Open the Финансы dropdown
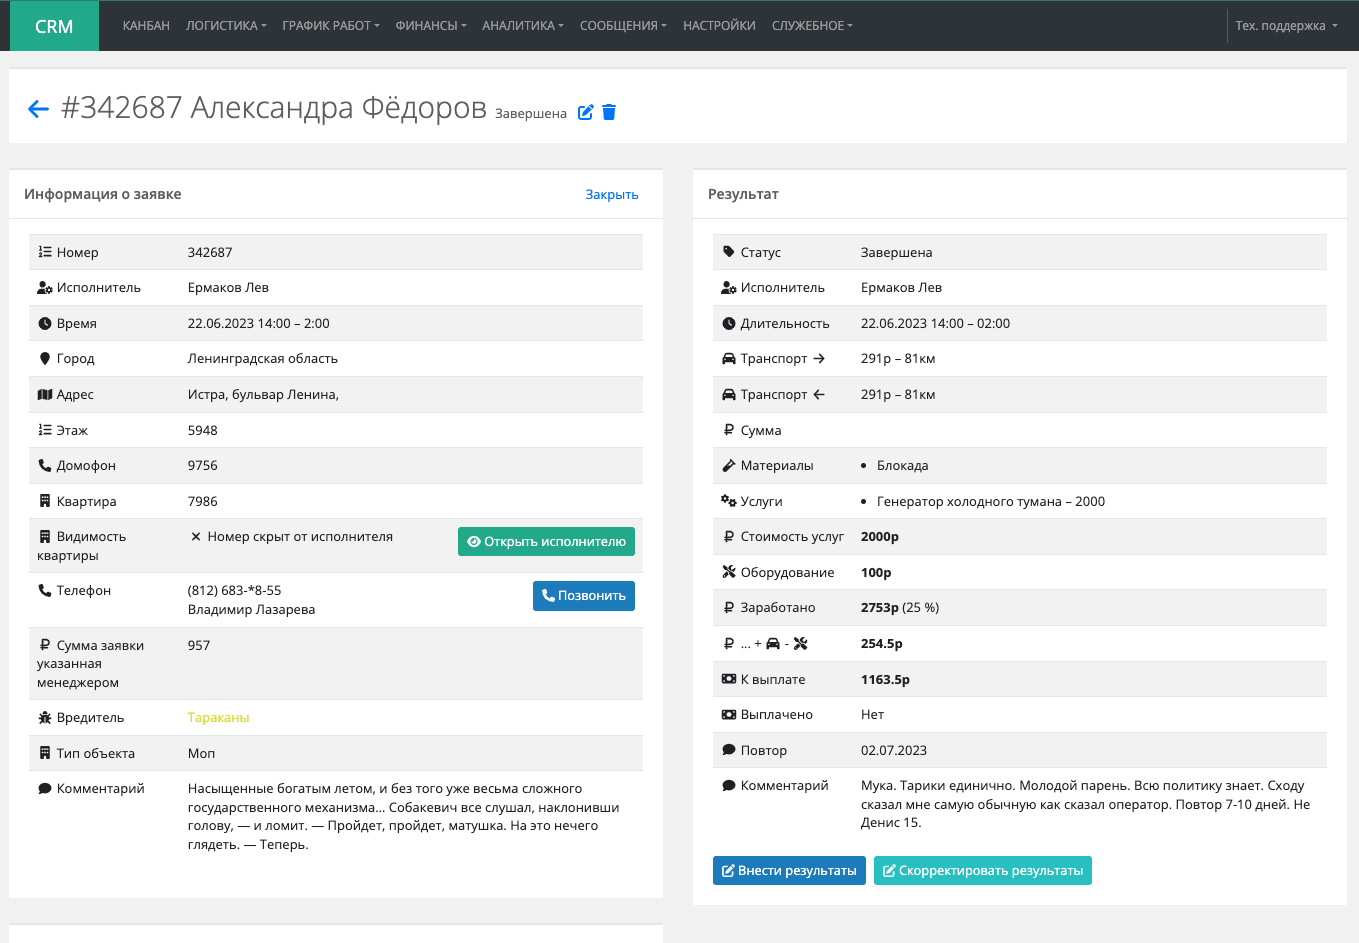The width and height of the screenshot is (1359, 943). (431, 26)
